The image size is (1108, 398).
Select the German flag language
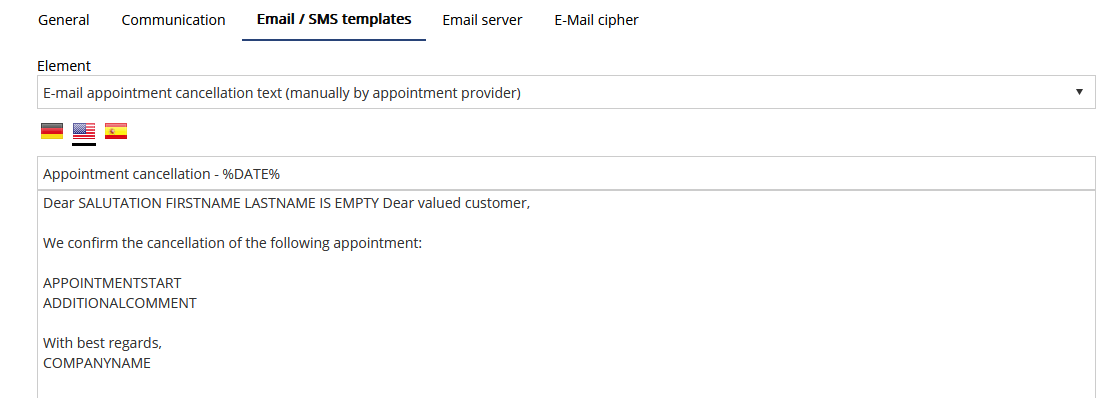coord(52,131)
